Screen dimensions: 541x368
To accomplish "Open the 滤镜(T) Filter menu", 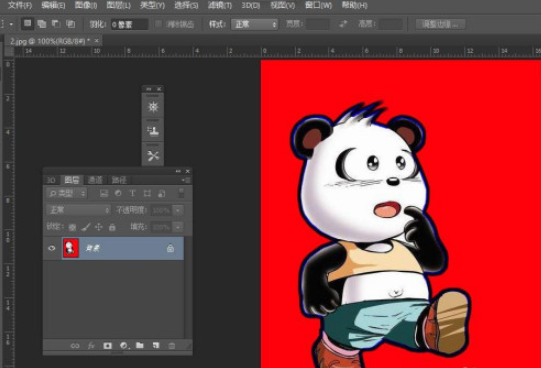I will [x=220, y=5].
